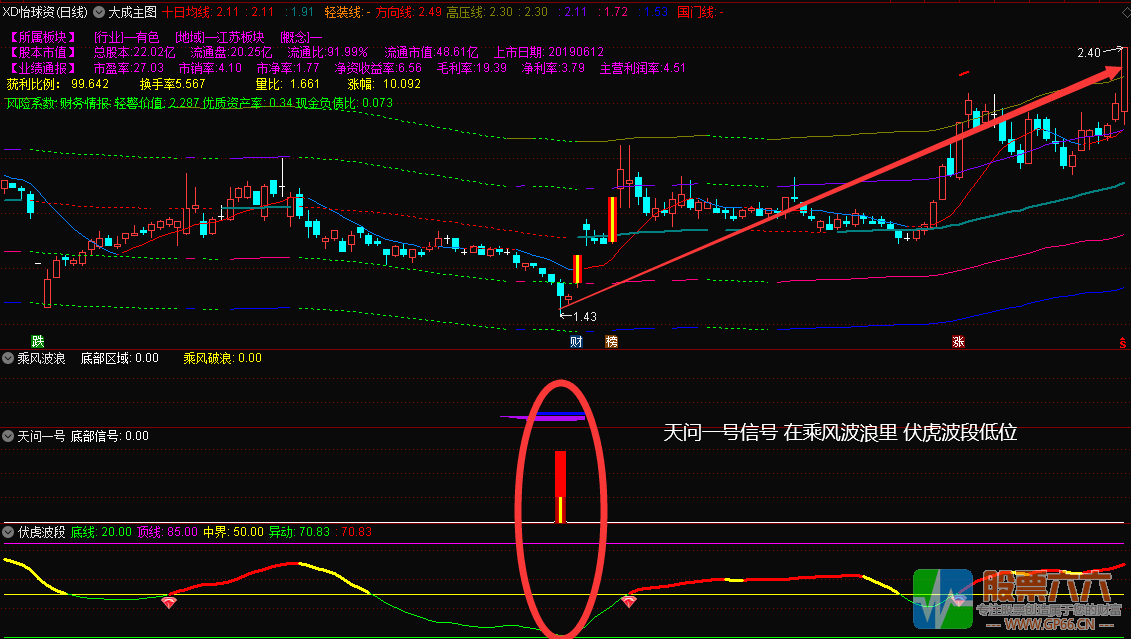Click the green 跌 marker icon
The width and height of the screenshot is (1131, 639).
(x=38, y=342)
